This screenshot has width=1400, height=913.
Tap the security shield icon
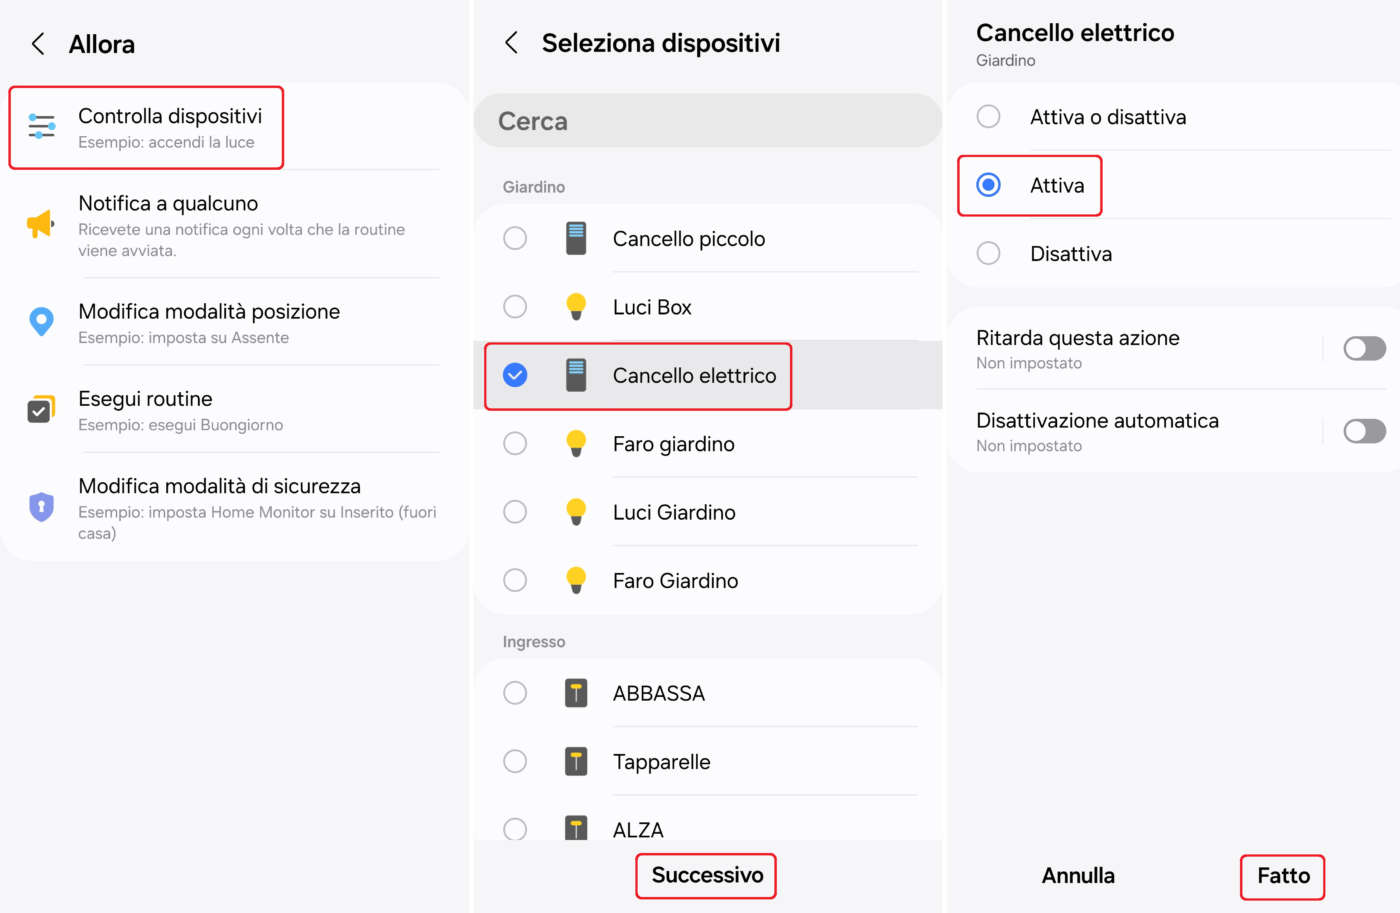click(41, 507)
